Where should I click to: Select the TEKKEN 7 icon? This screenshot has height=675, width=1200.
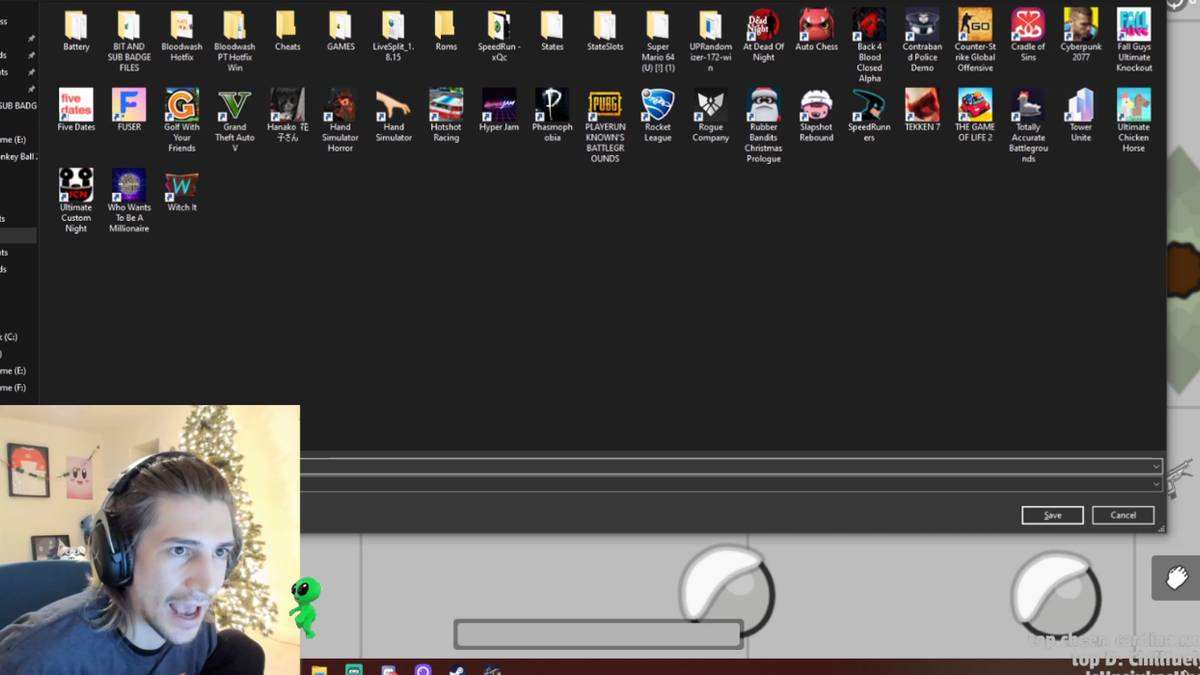point(922,106)
